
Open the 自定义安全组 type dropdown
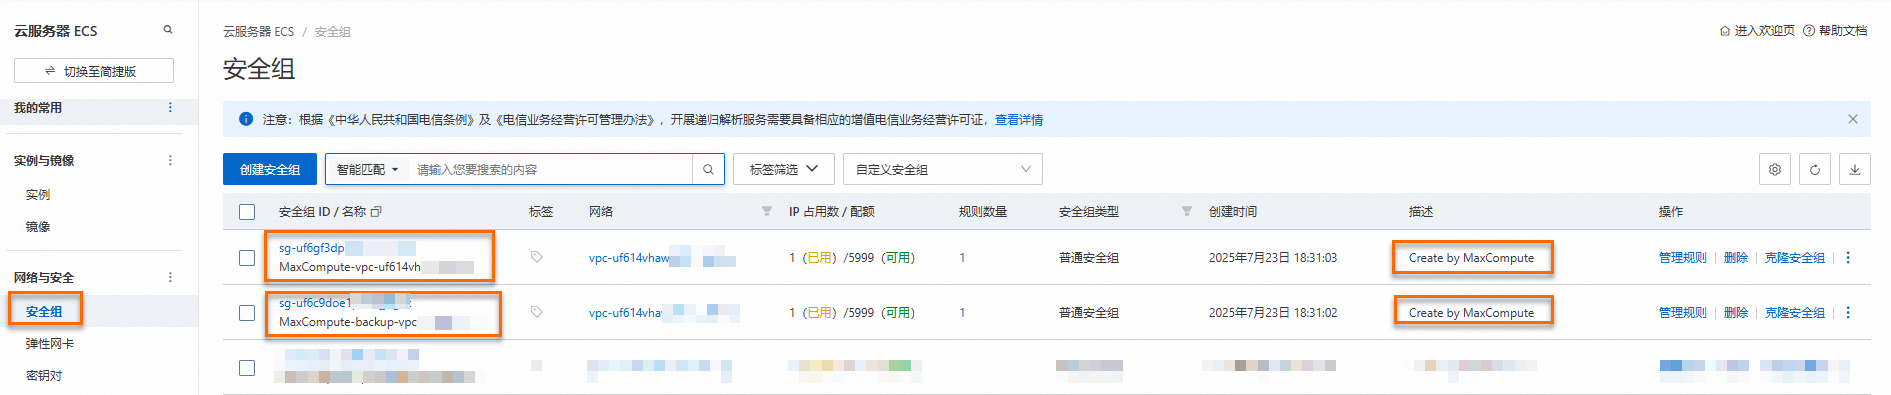943,169
